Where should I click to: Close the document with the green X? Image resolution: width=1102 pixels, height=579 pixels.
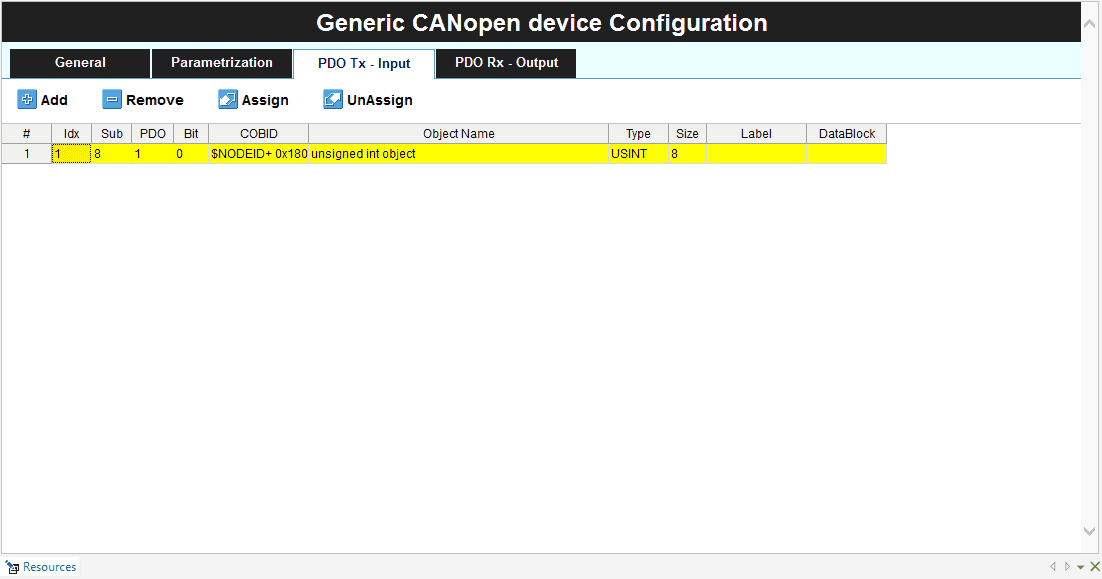[x=1095, y=567]
